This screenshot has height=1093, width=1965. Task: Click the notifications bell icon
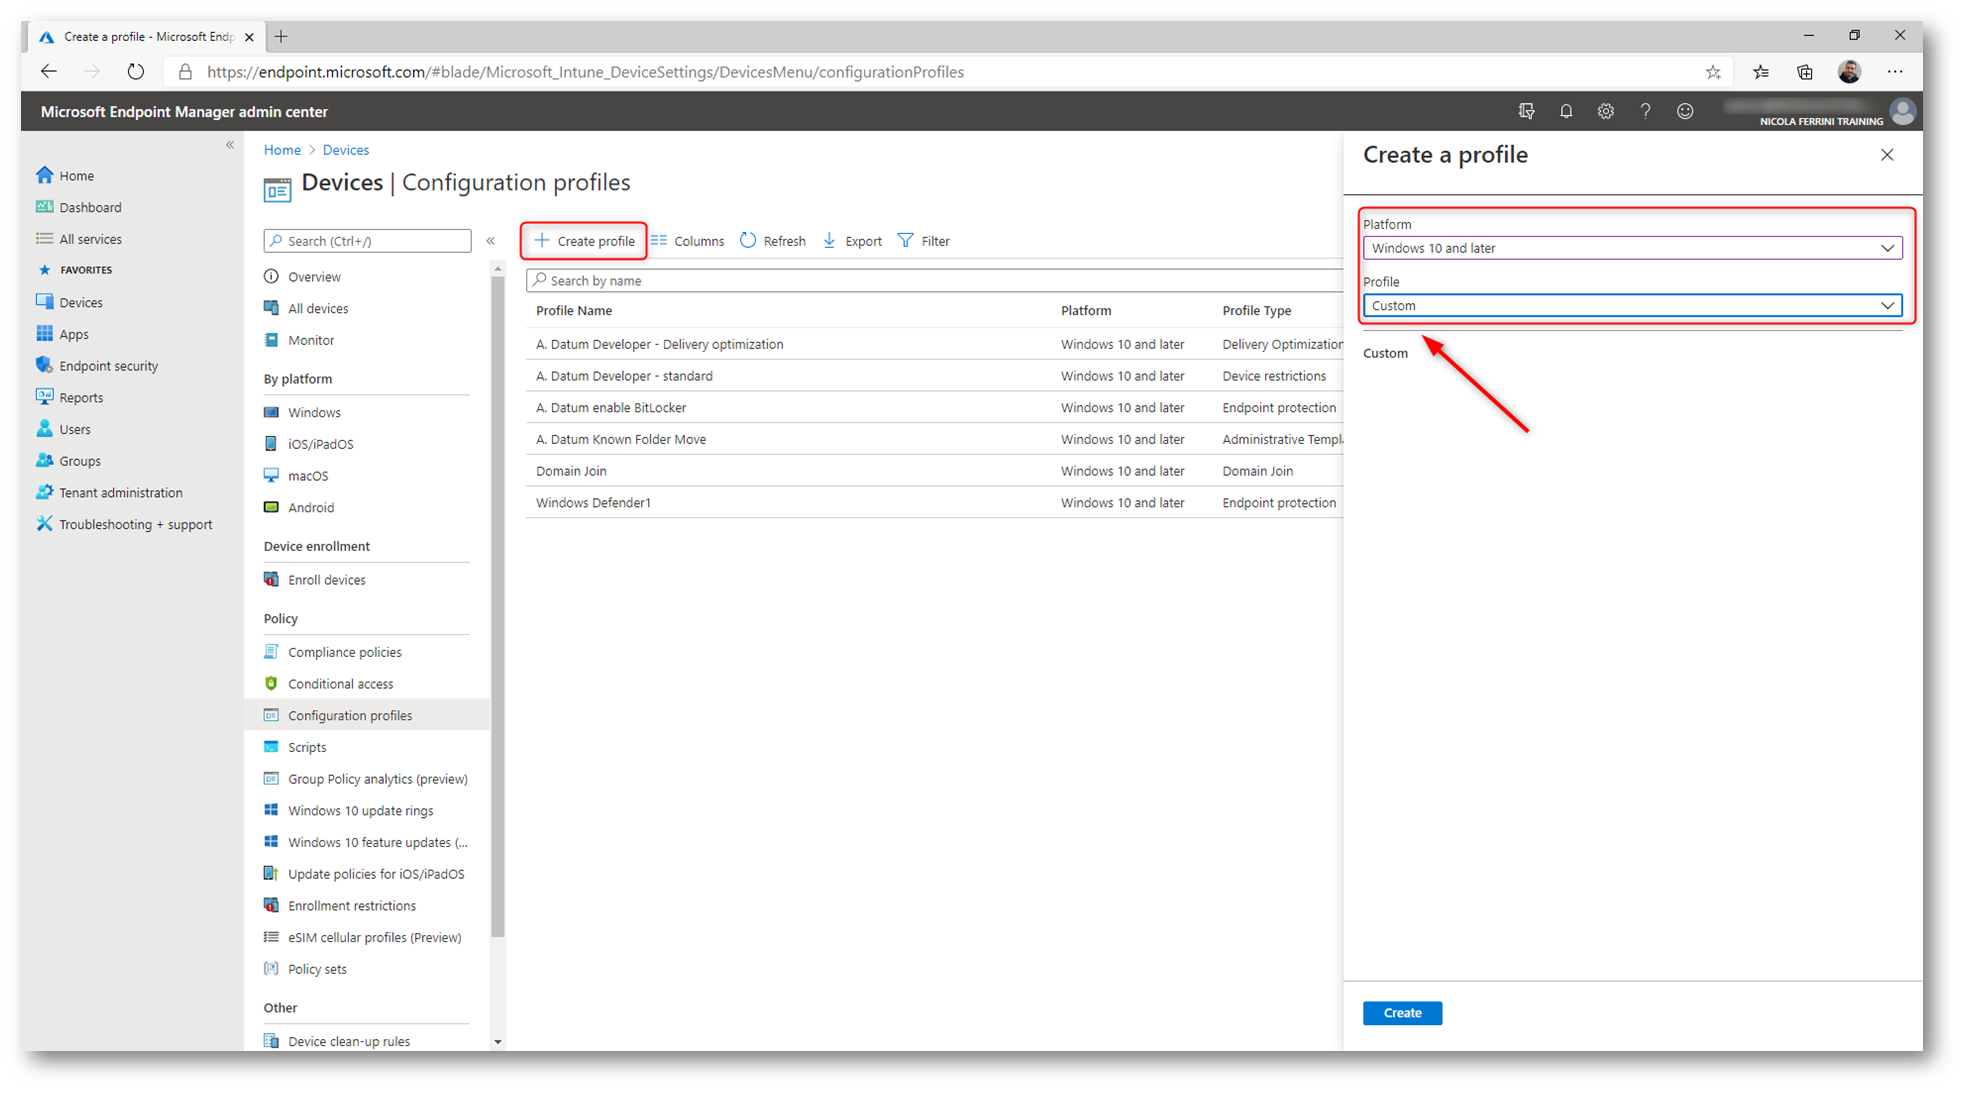(x=1566, y=111)
